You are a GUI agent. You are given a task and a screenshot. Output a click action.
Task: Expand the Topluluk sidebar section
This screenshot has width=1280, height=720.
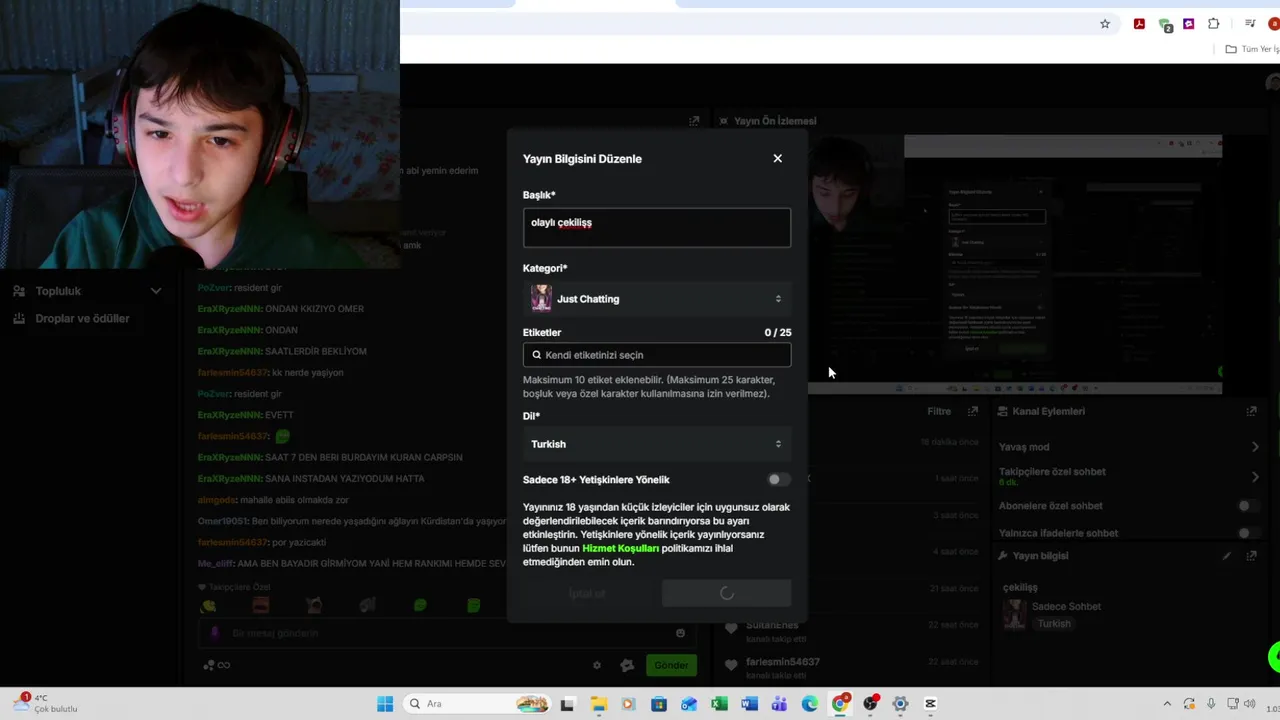point(85,291)
